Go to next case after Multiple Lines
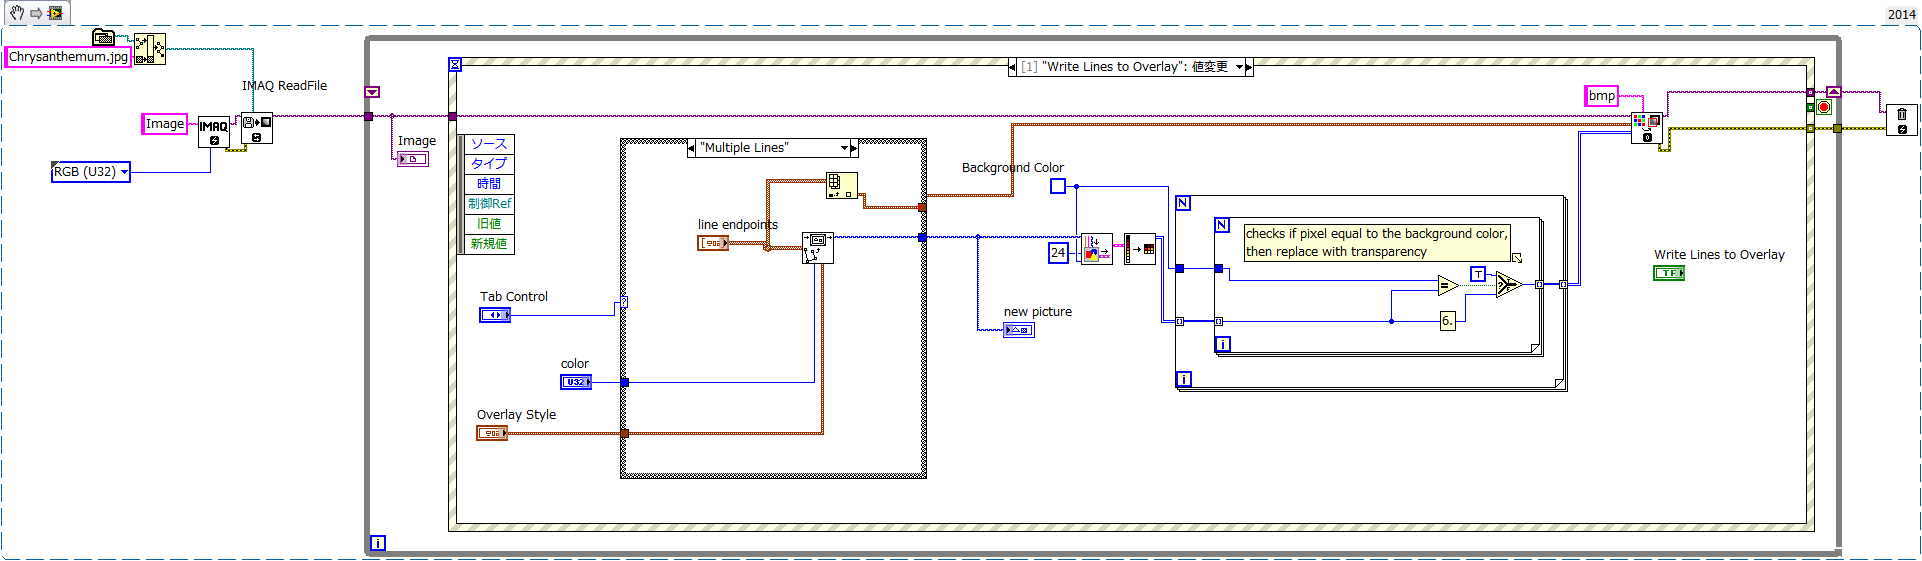The image size is (1922, 561). tap(855, 148)
